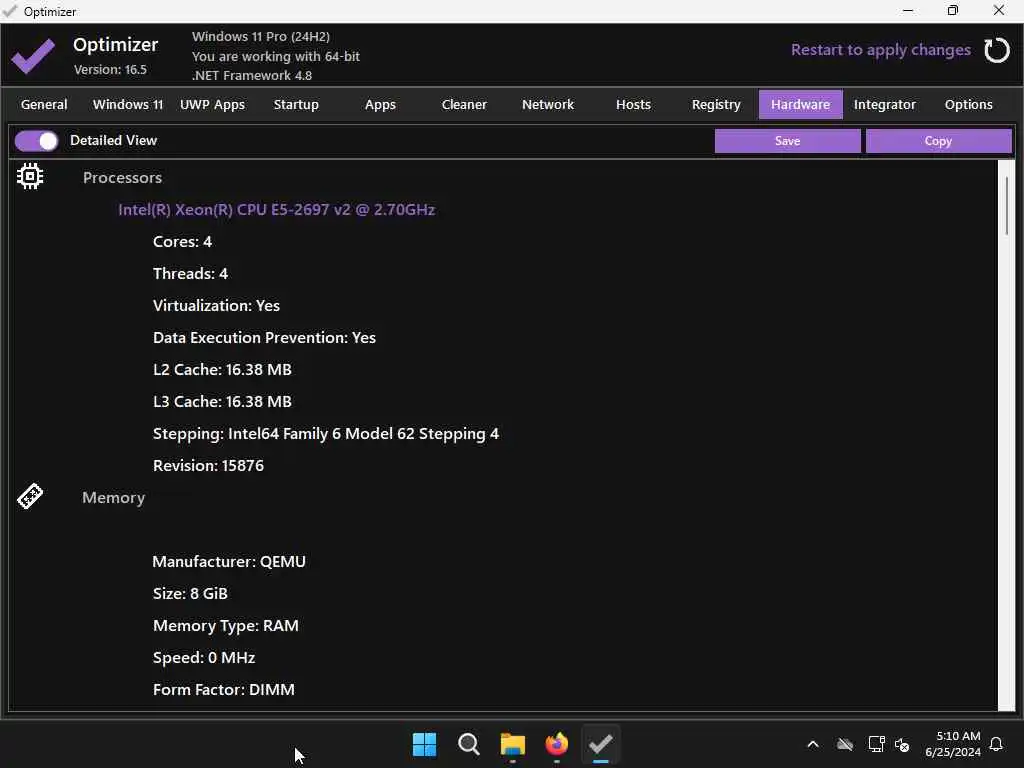Click the hardware list vertical scrollbar
This screenshot has height=768, width=1024.
(1006, 205)
